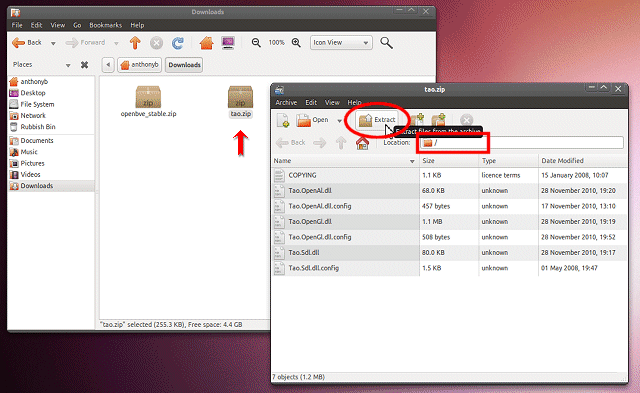Open Edit menu in tao.zip window
Screen dimensions: 640x393
pyautogui.click(x=311, y=102)
